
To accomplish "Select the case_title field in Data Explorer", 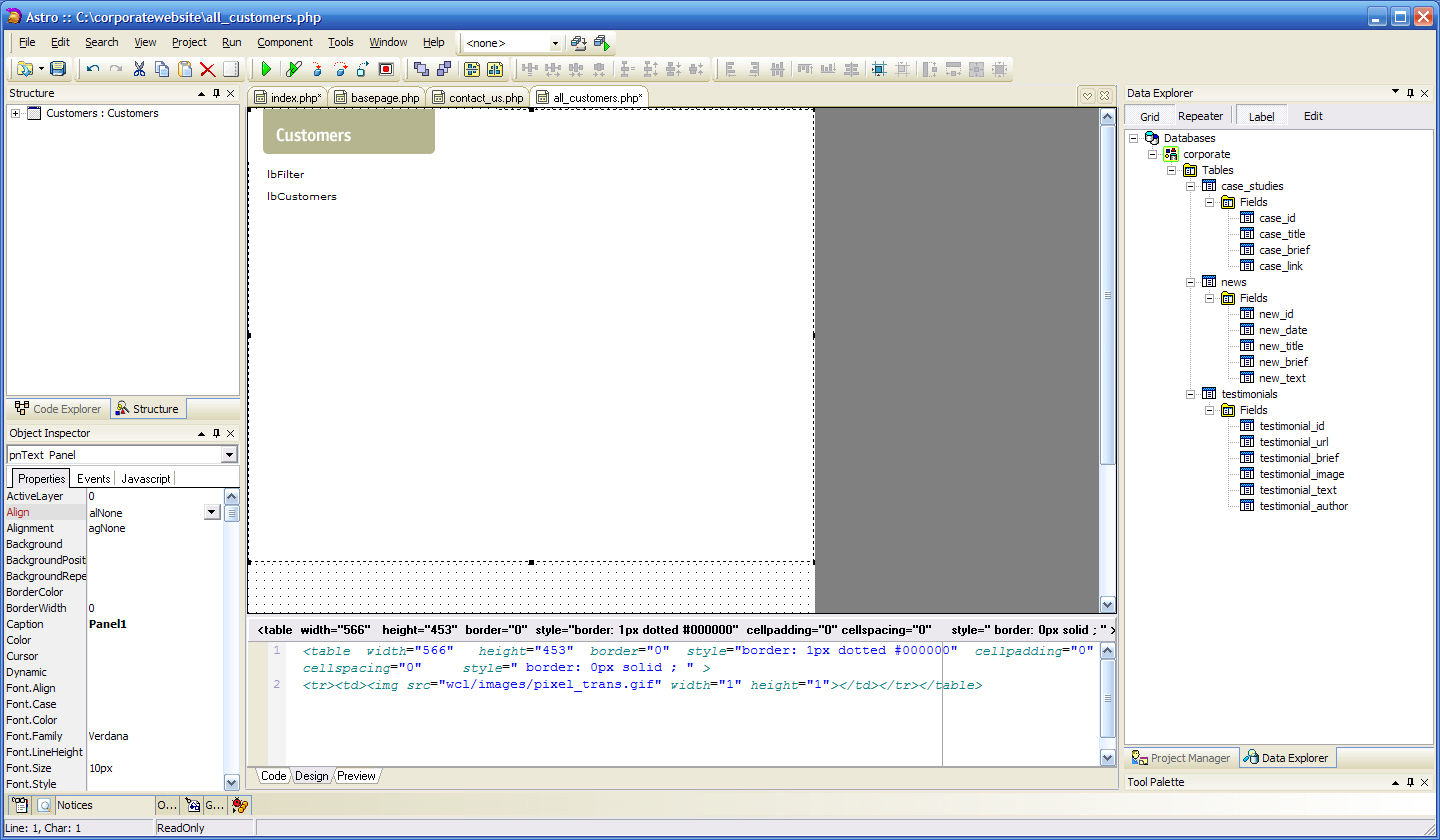I will click(1282, 234).
